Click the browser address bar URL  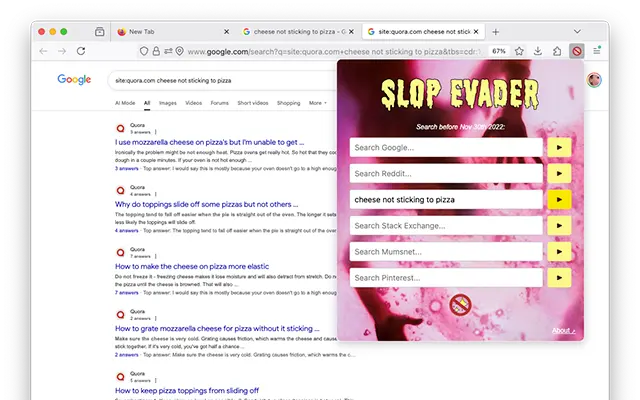tap(334, 51)
